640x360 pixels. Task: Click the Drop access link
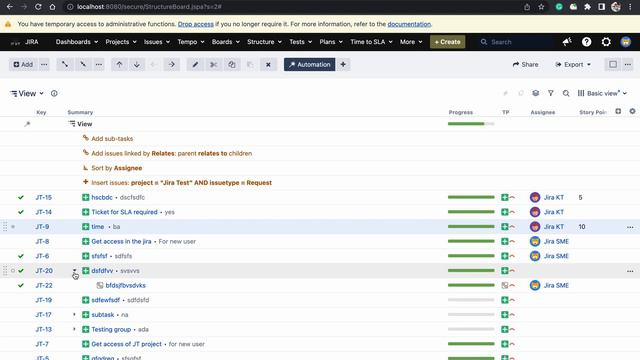(x=196, y=24)
